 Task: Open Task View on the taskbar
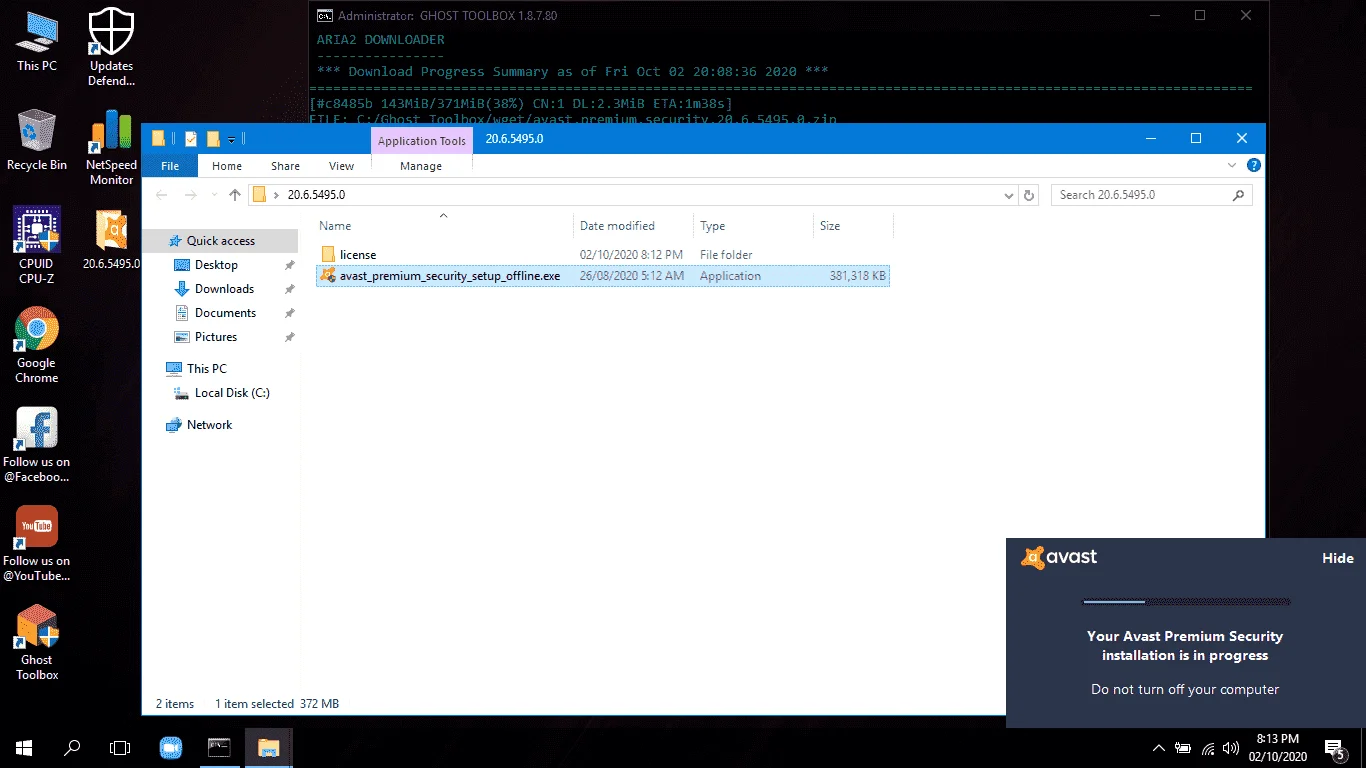point(120,747)
